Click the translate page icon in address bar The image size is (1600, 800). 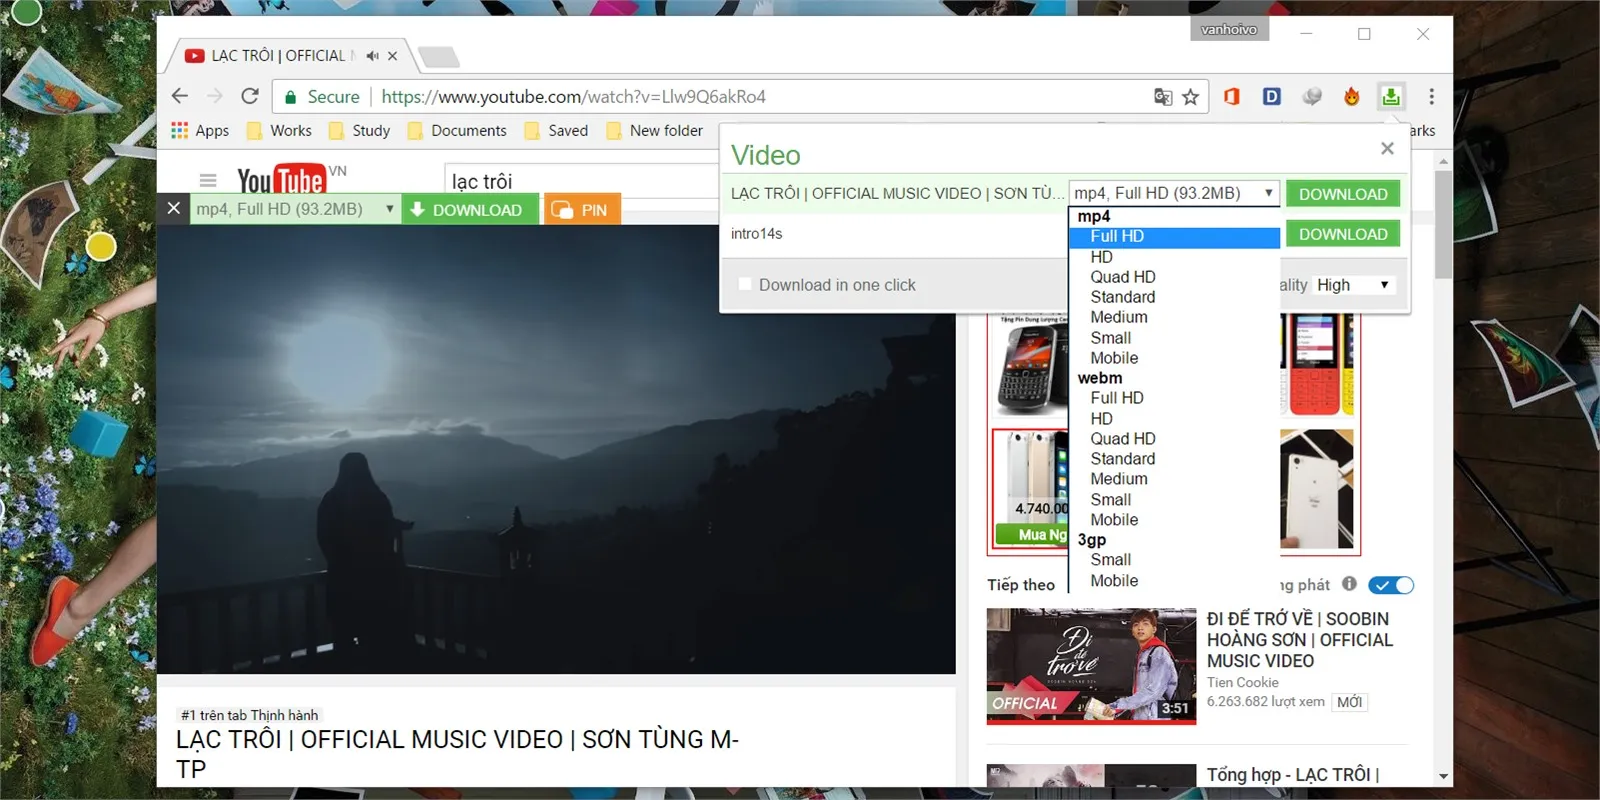coord(1163,97)
